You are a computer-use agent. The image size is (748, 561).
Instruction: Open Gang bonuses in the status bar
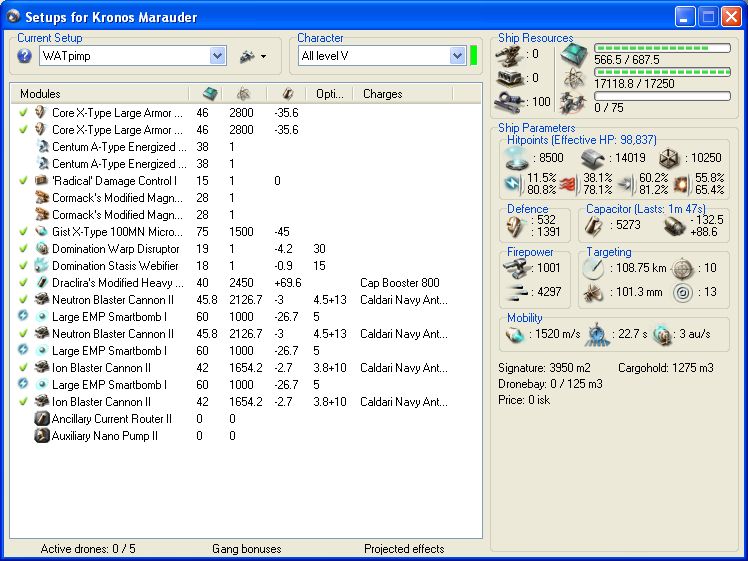[x=244, y=549]
